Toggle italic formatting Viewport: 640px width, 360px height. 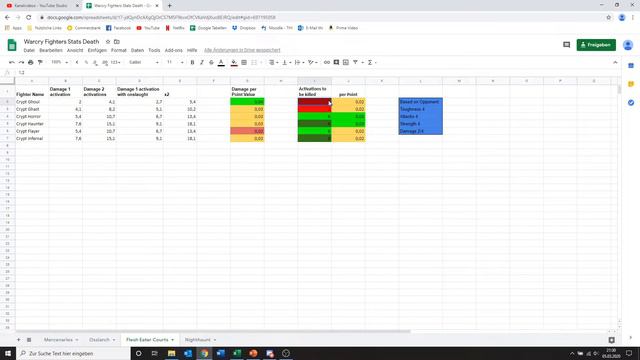pos(202,62)
